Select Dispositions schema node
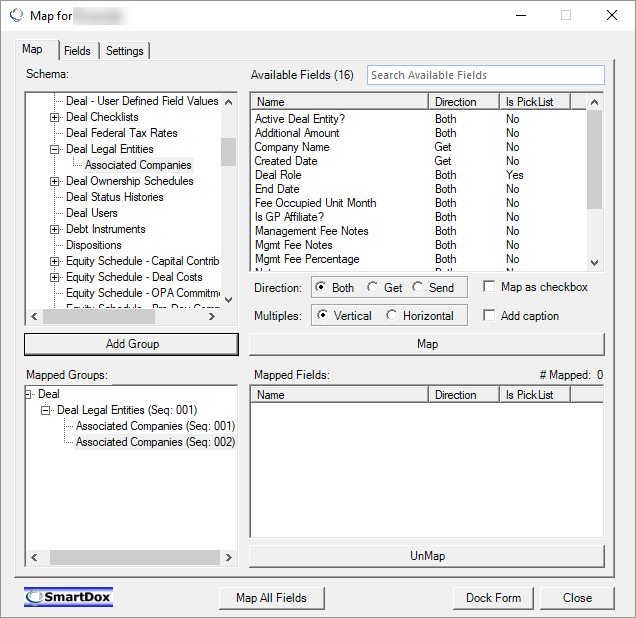The height and width of the screenshot is (618, 636). coord(94,245)
